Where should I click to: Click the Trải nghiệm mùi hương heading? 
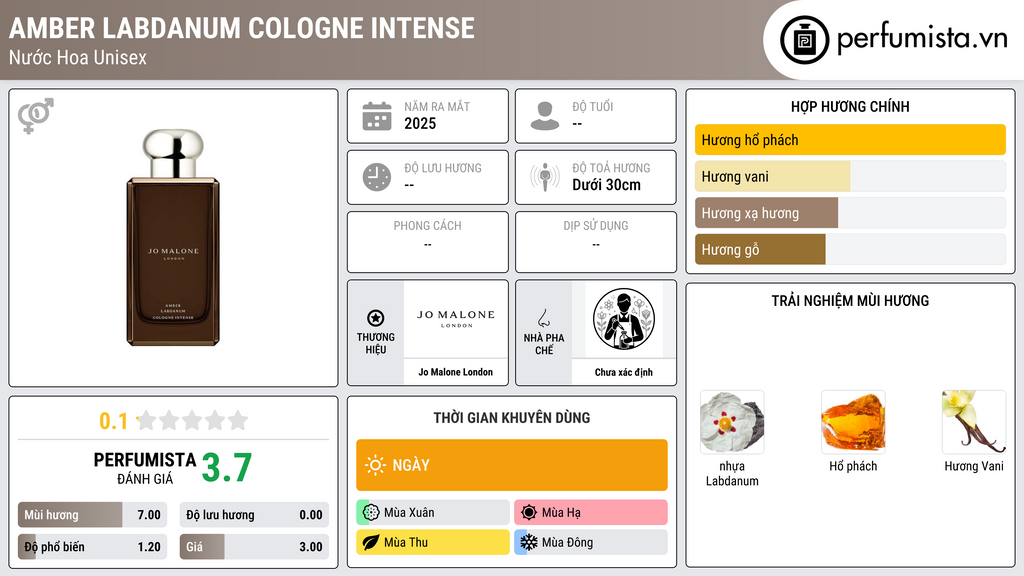click(x=850, y=301)
